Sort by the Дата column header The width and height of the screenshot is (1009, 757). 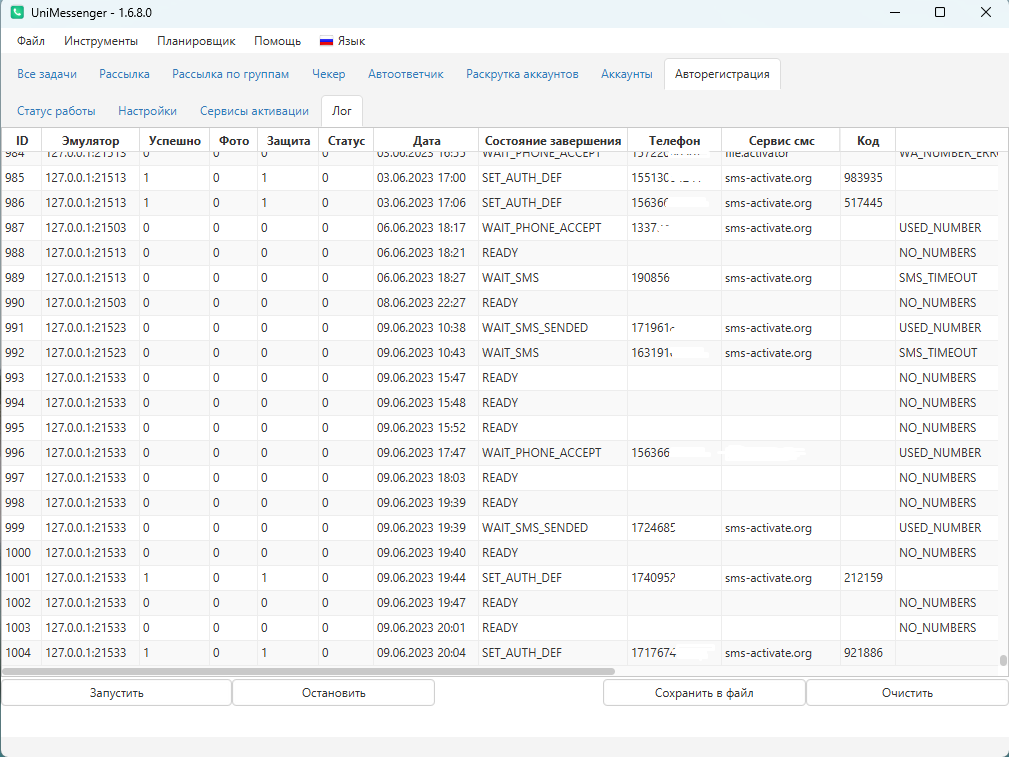click(427, 141)
